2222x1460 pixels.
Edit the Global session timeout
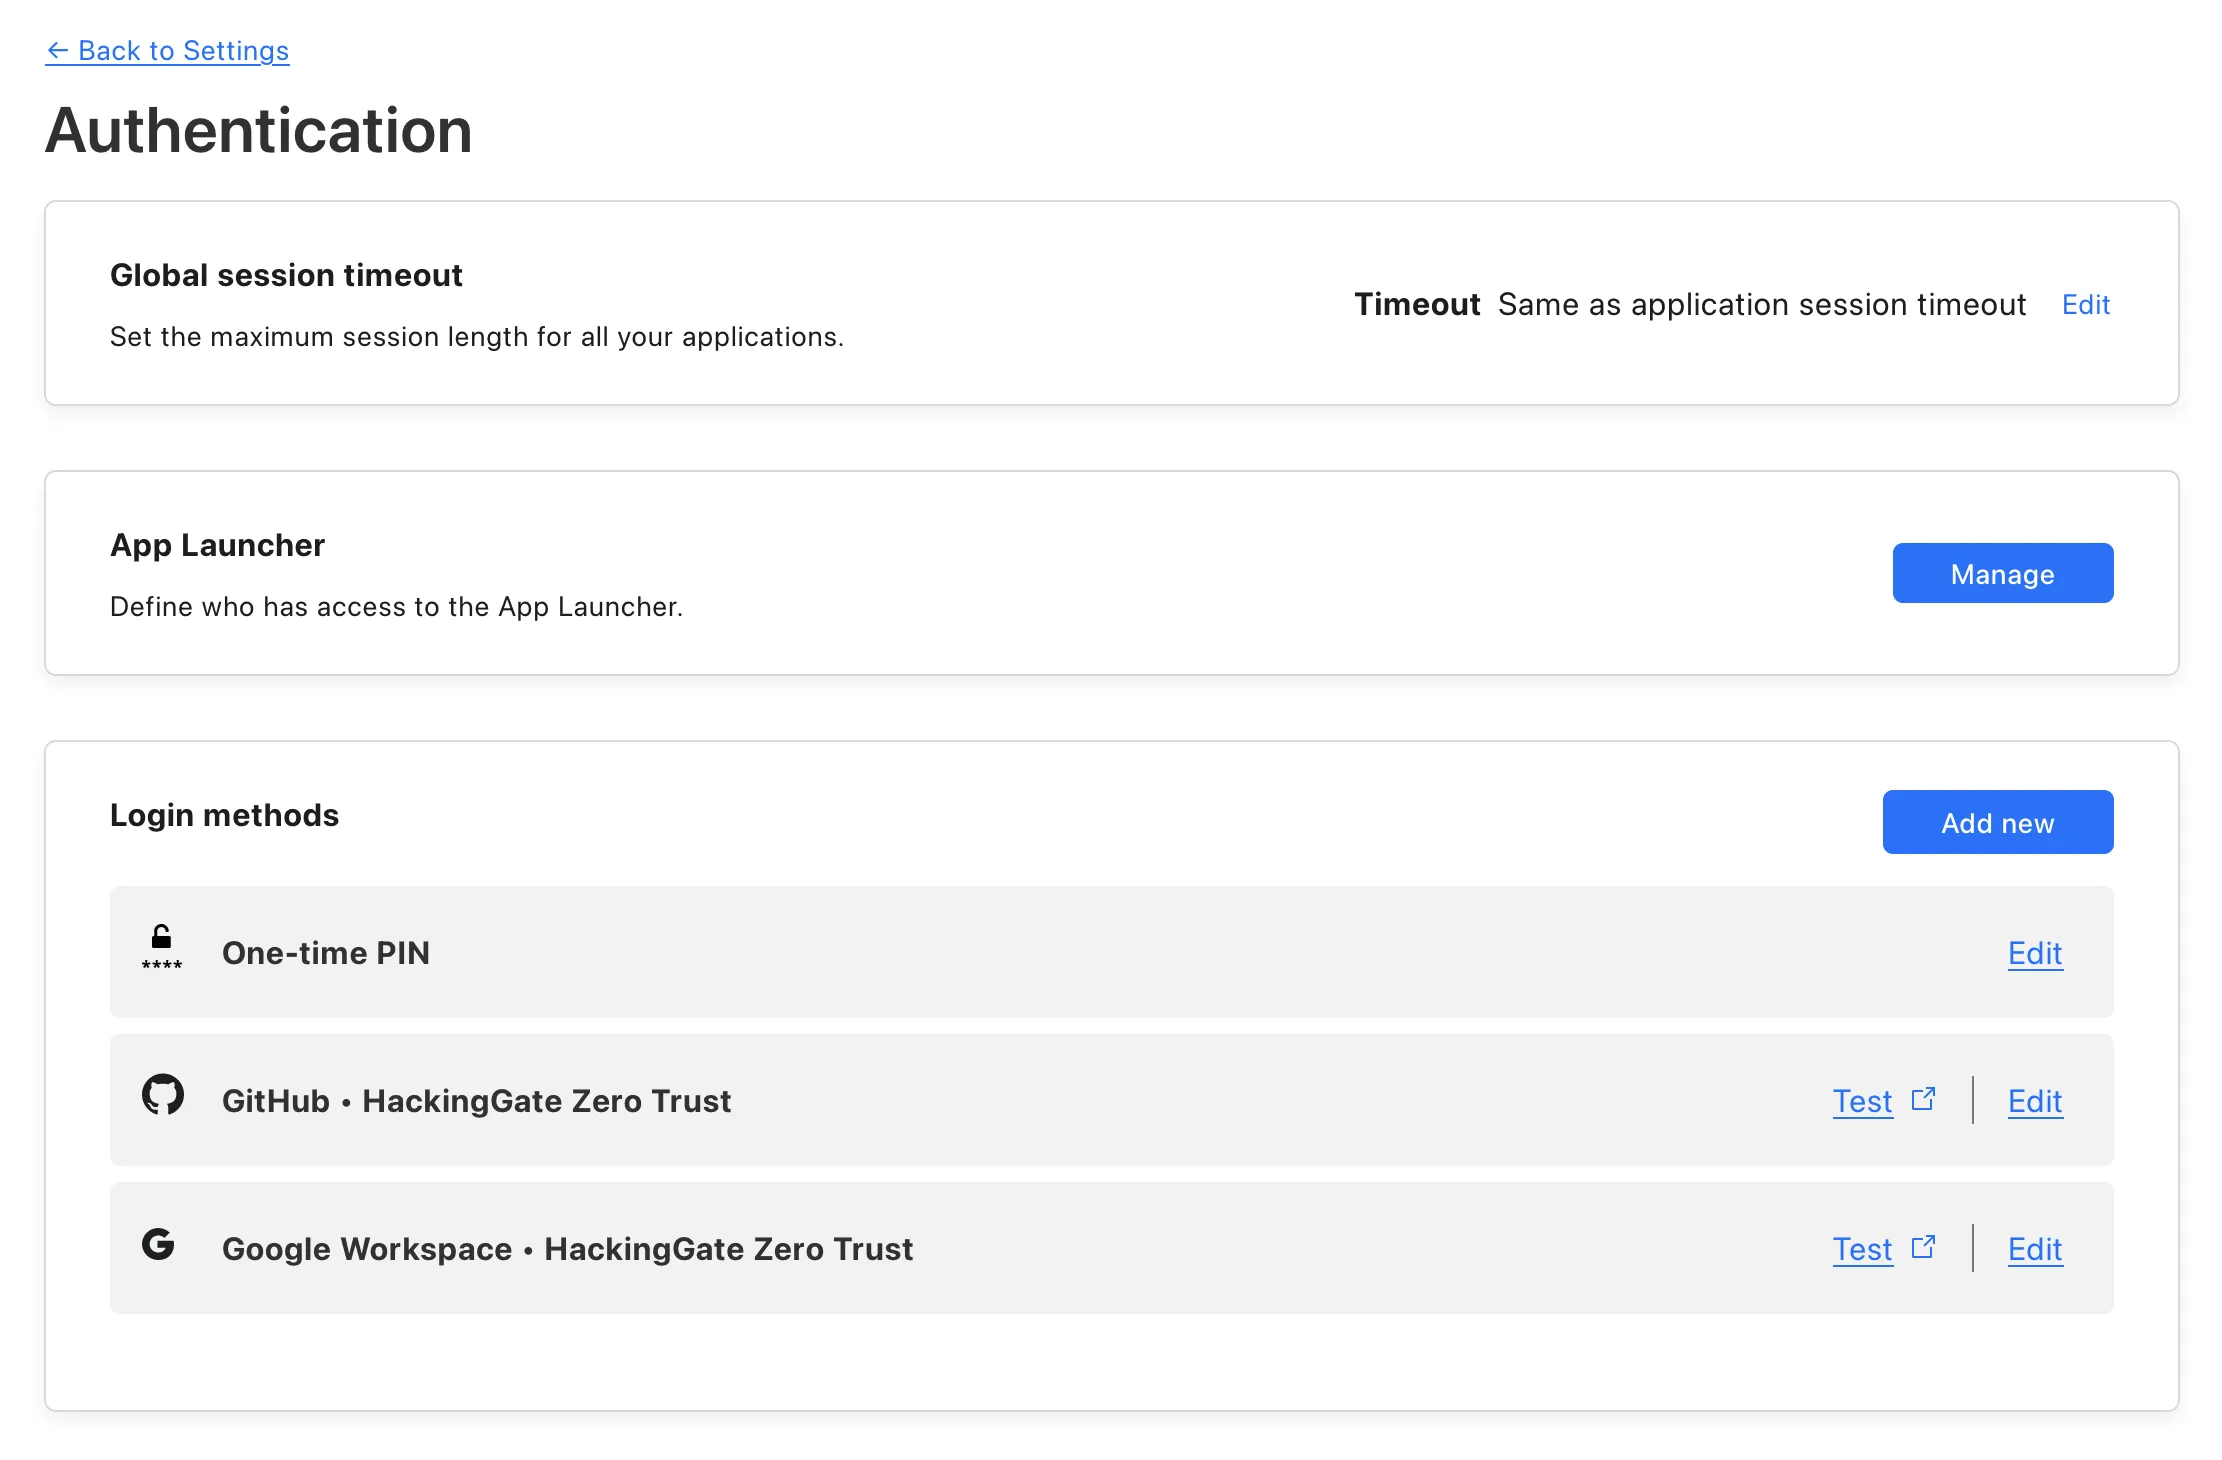point(2085,304)
